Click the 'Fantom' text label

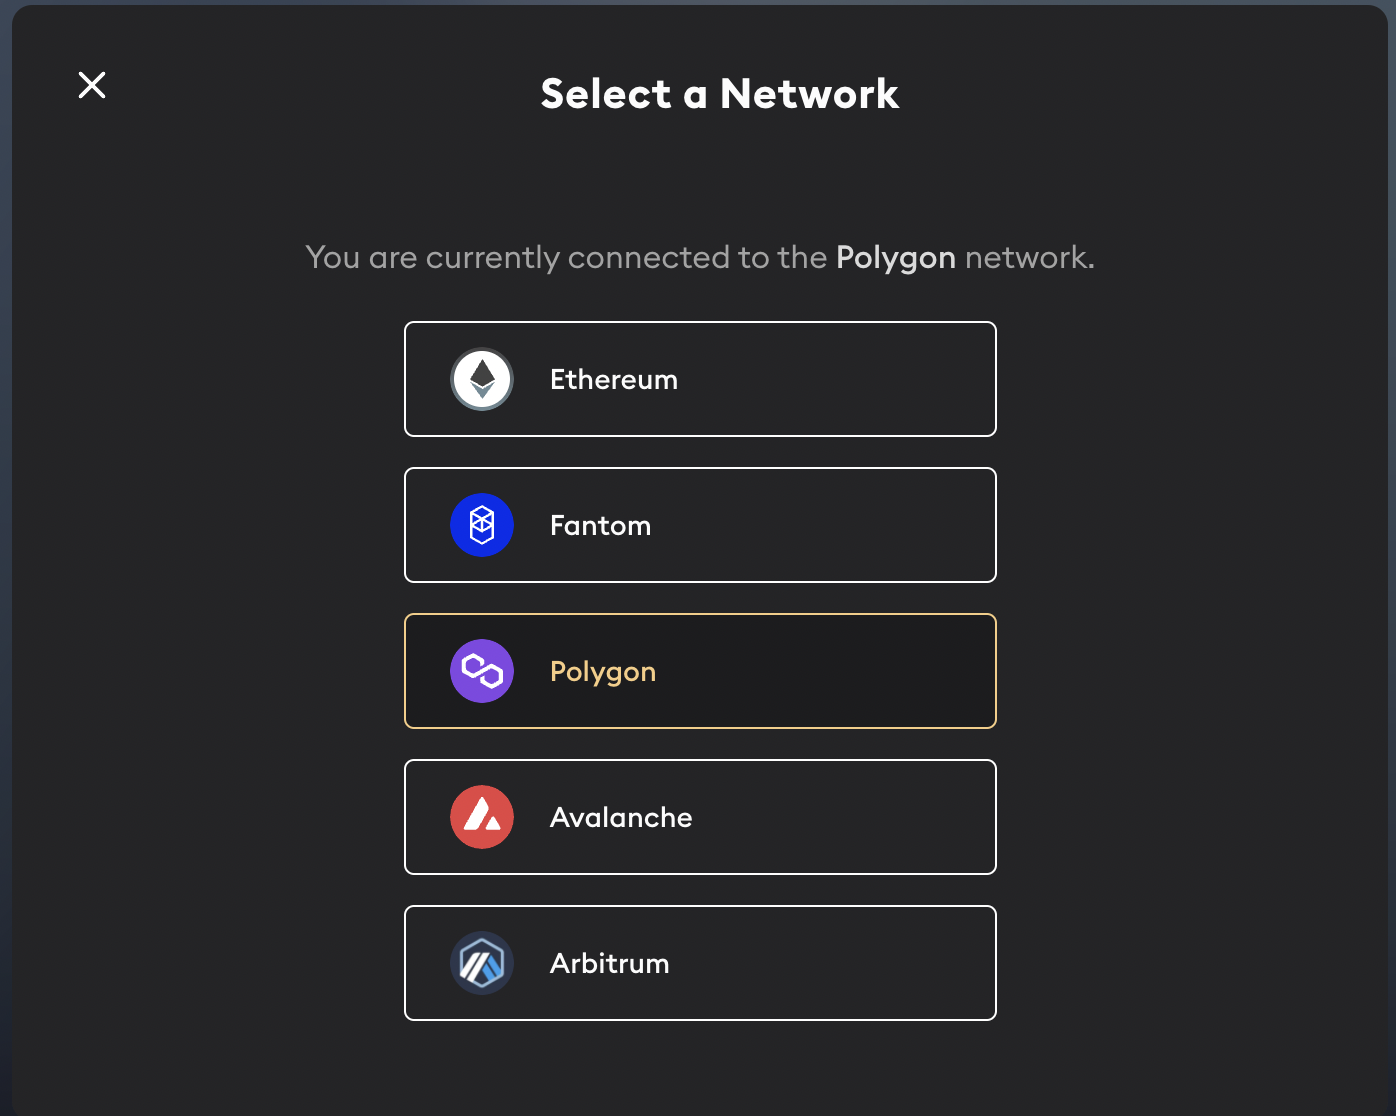coord(600,526)
